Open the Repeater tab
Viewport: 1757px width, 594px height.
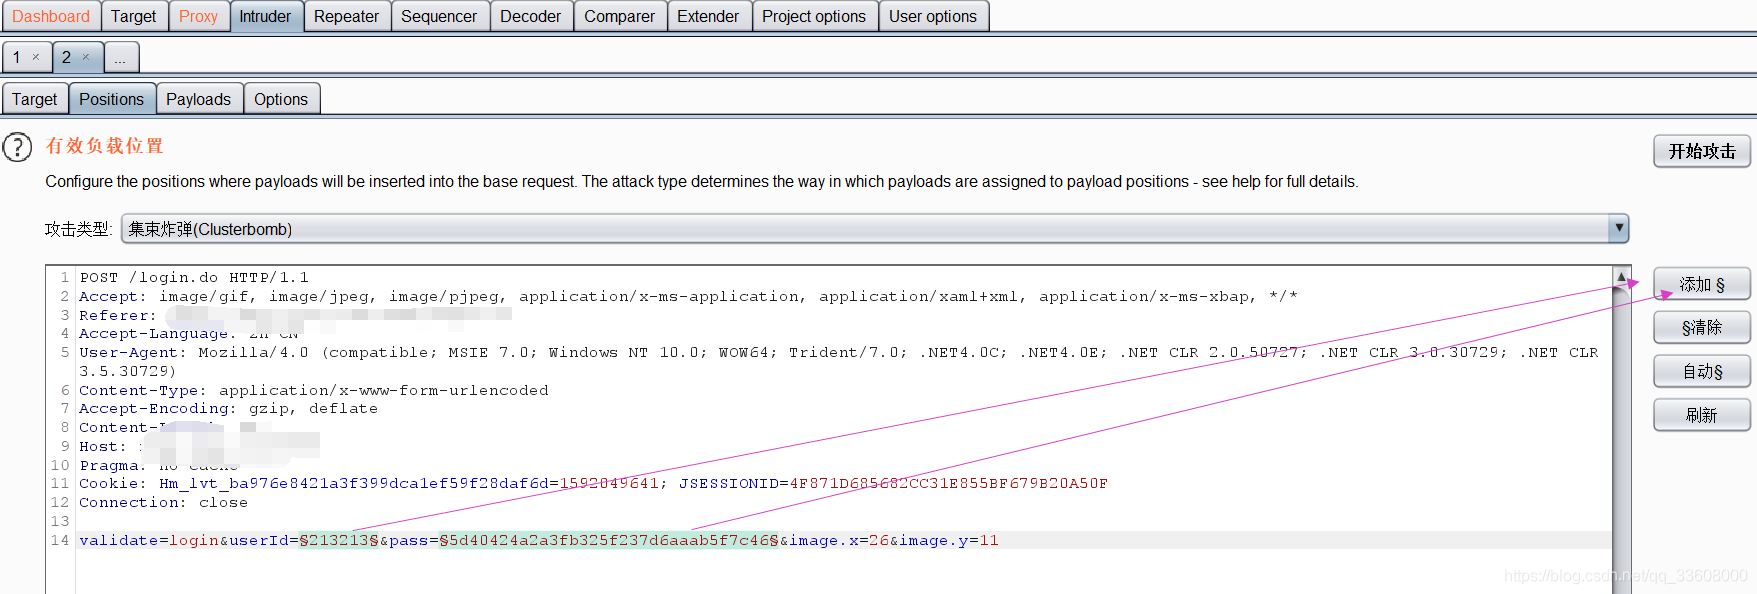[x=346, y=16]
